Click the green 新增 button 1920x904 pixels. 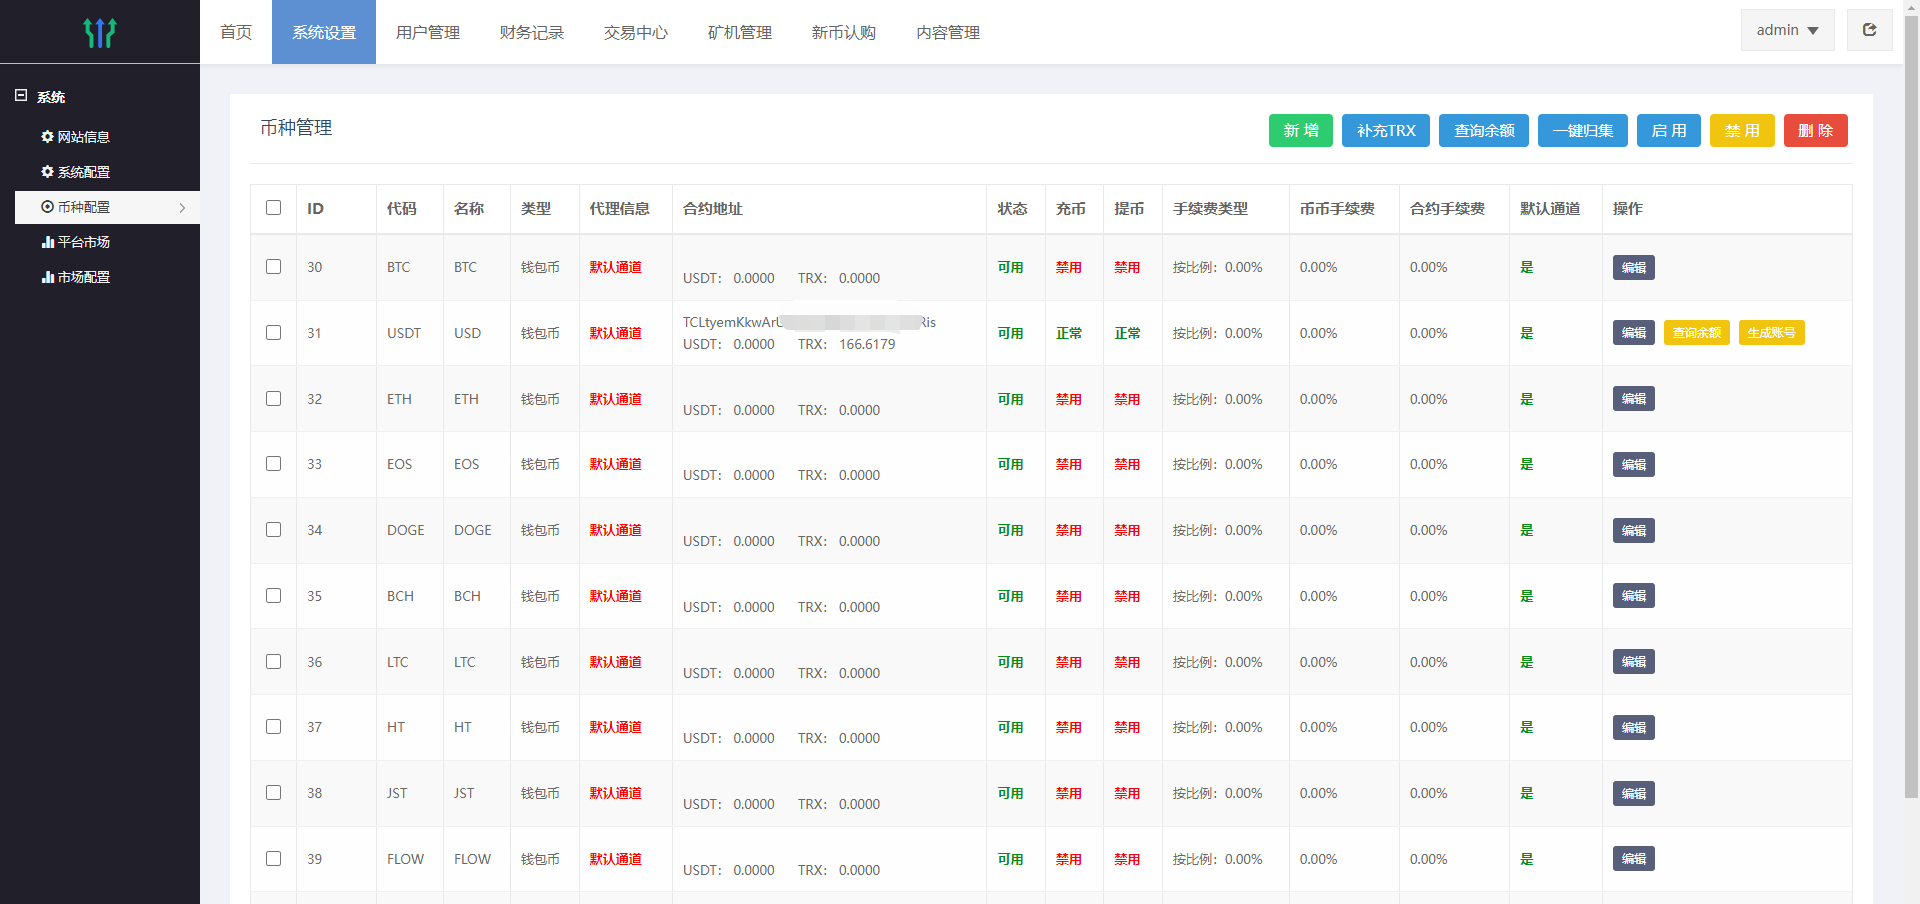1300,131
